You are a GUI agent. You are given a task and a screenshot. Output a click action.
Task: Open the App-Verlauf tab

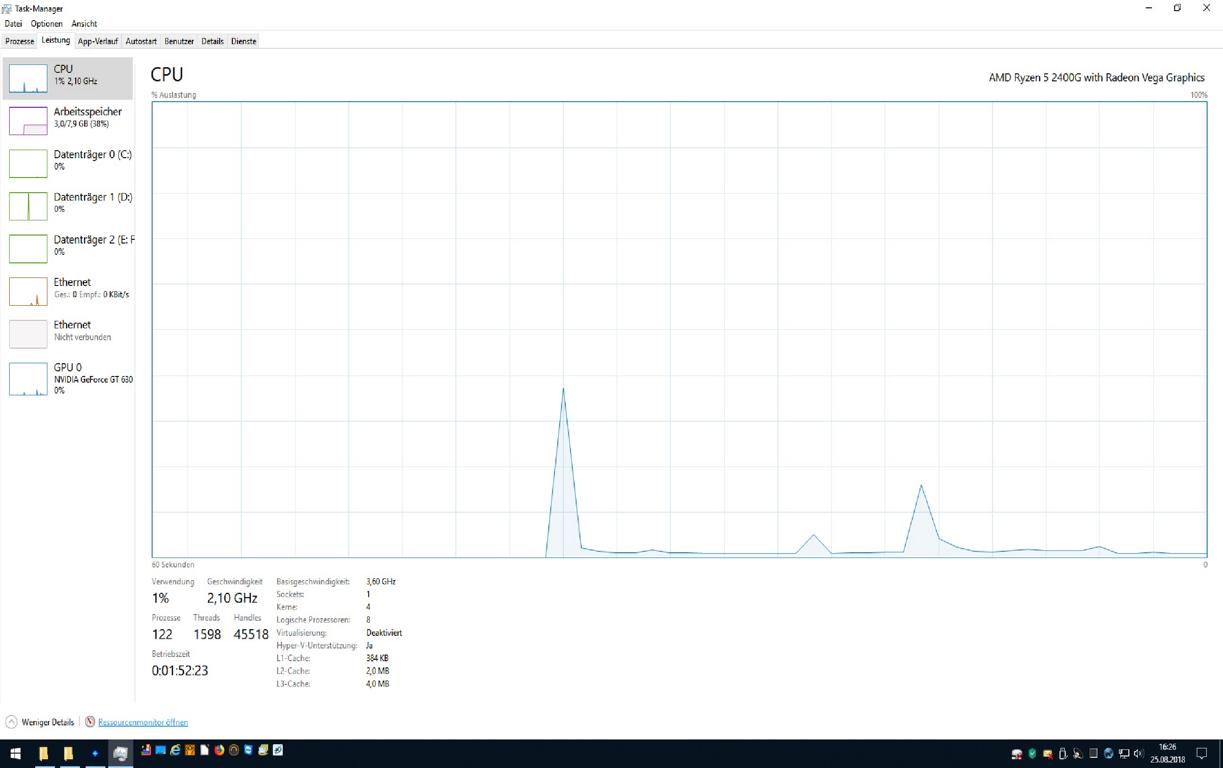point(98,41)
